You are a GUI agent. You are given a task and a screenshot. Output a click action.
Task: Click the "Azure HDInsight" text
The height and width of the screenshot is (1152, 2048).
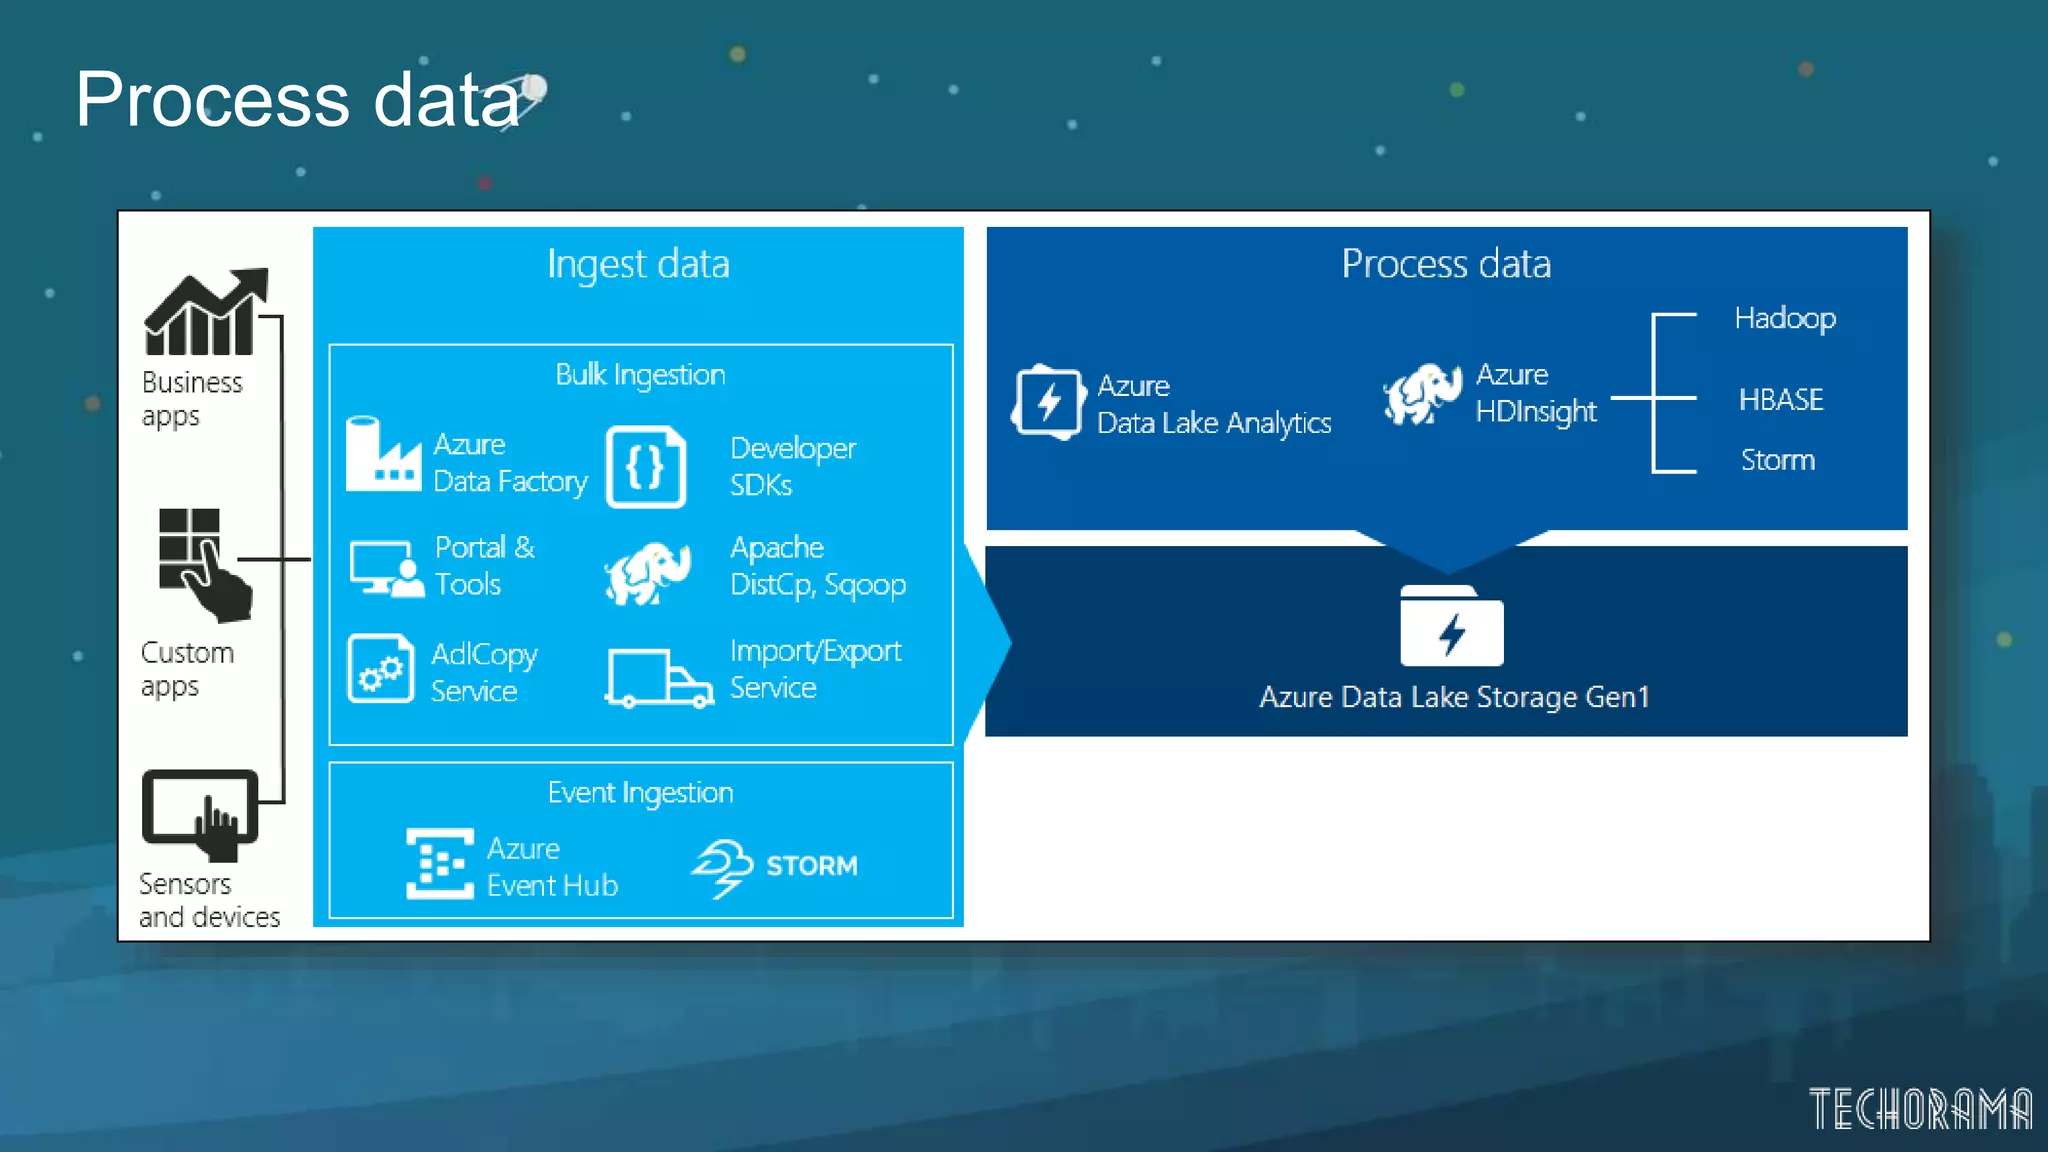pos(1536,394)
